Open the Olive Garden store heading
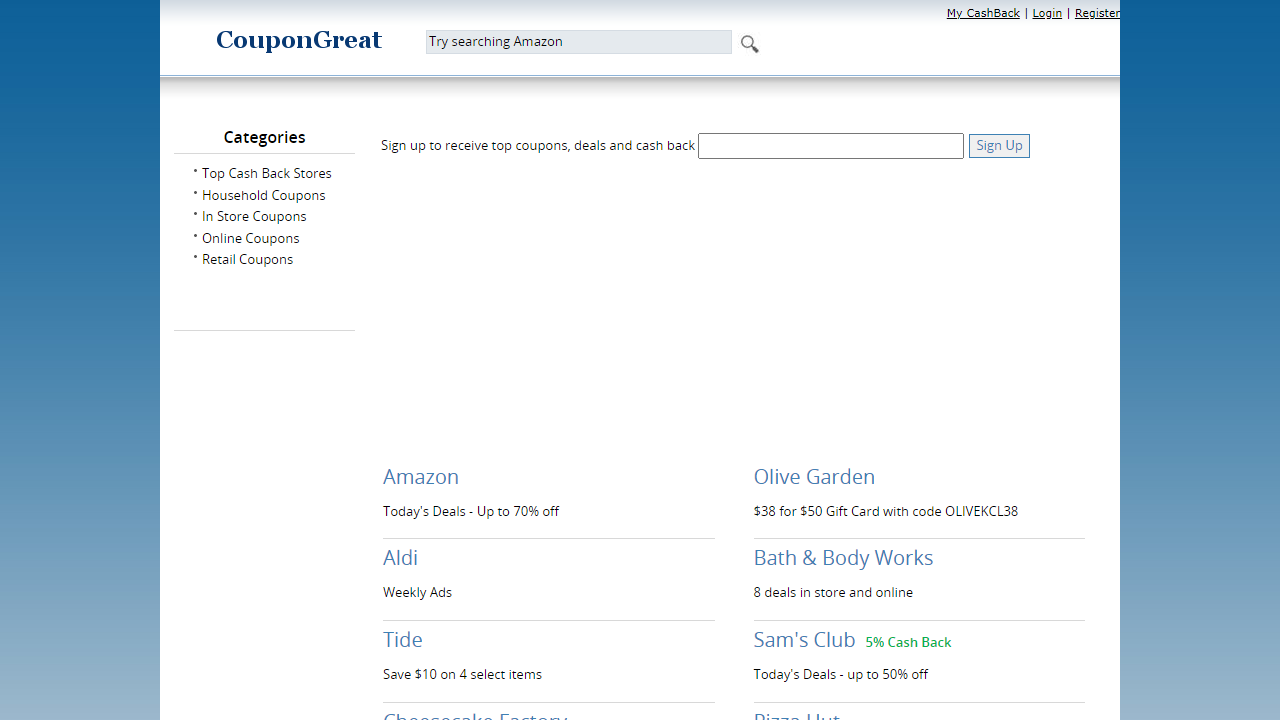1280x720 pixels. tap(814, 477)
